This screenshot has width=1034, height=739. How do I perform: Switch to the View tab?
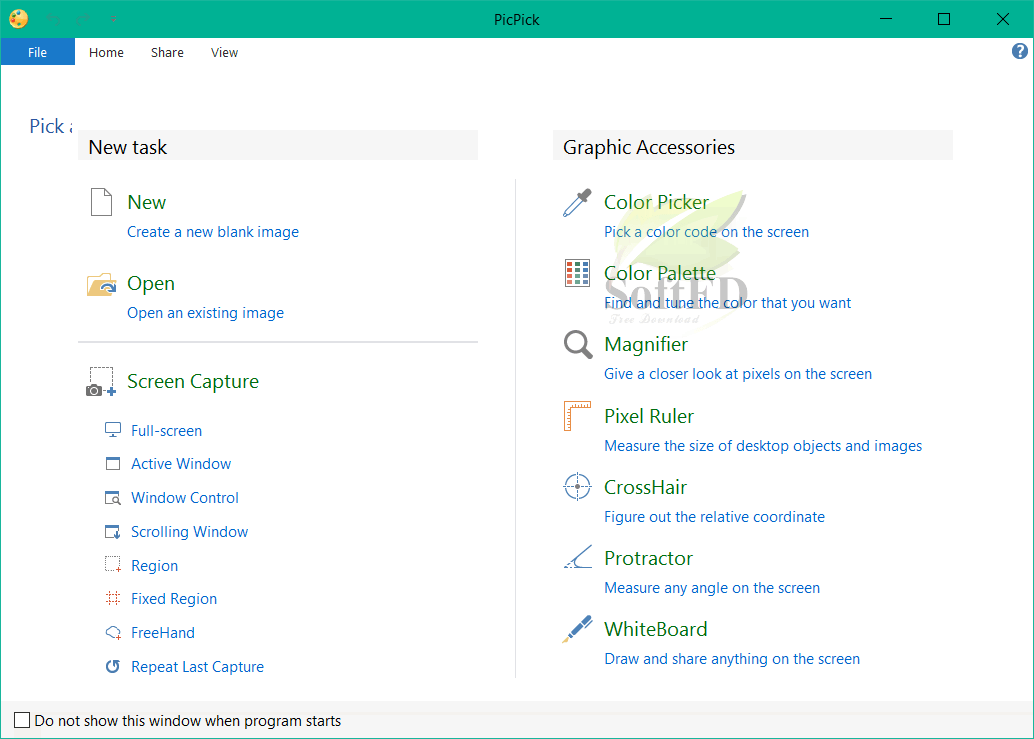pos(224,53)
